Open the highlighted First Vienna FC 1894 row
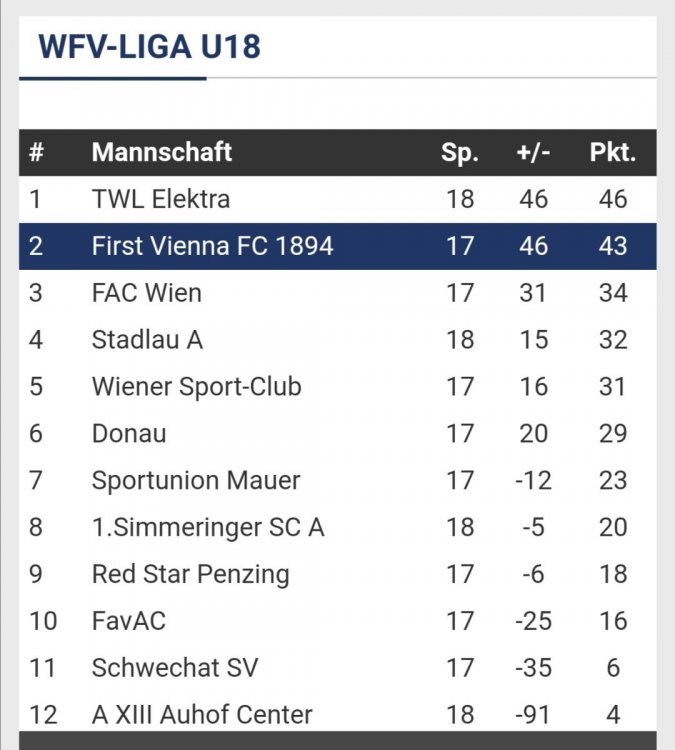This screenshot has width=675, height=750. pyautogui.click(x=338, y=246)
